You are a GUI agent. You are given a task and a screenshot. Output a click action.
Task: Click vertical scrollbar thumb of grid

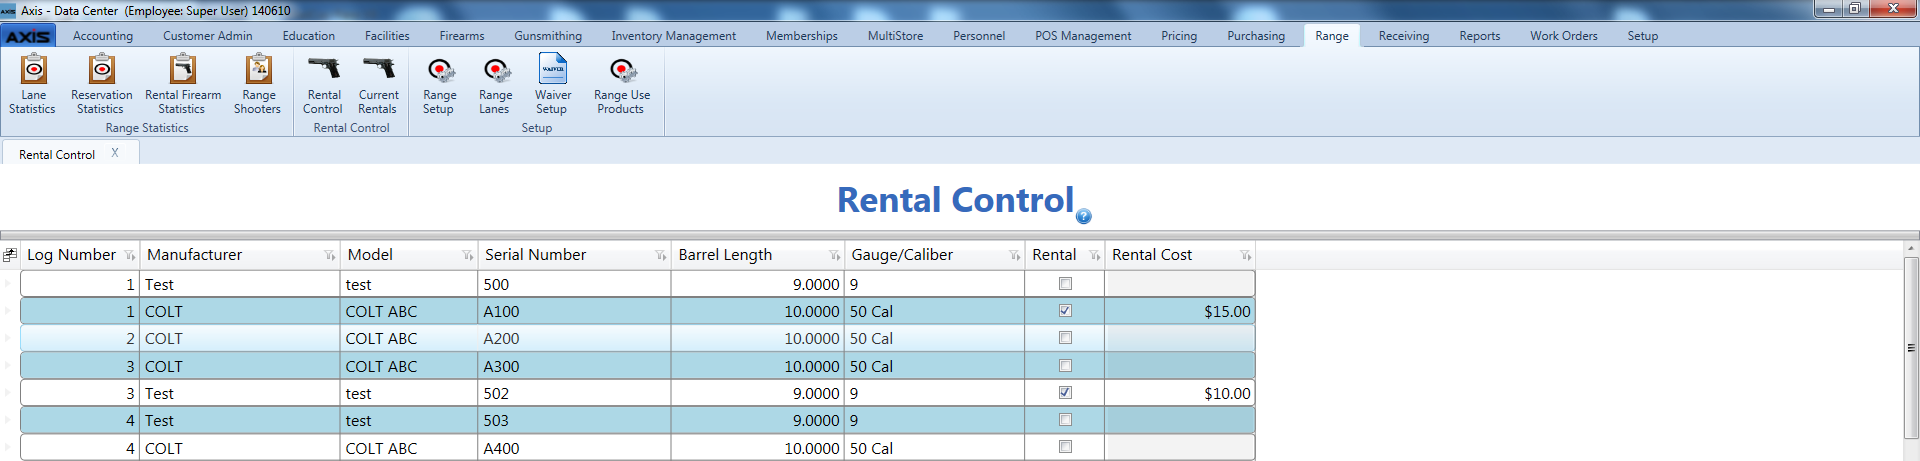point(1911,349)
